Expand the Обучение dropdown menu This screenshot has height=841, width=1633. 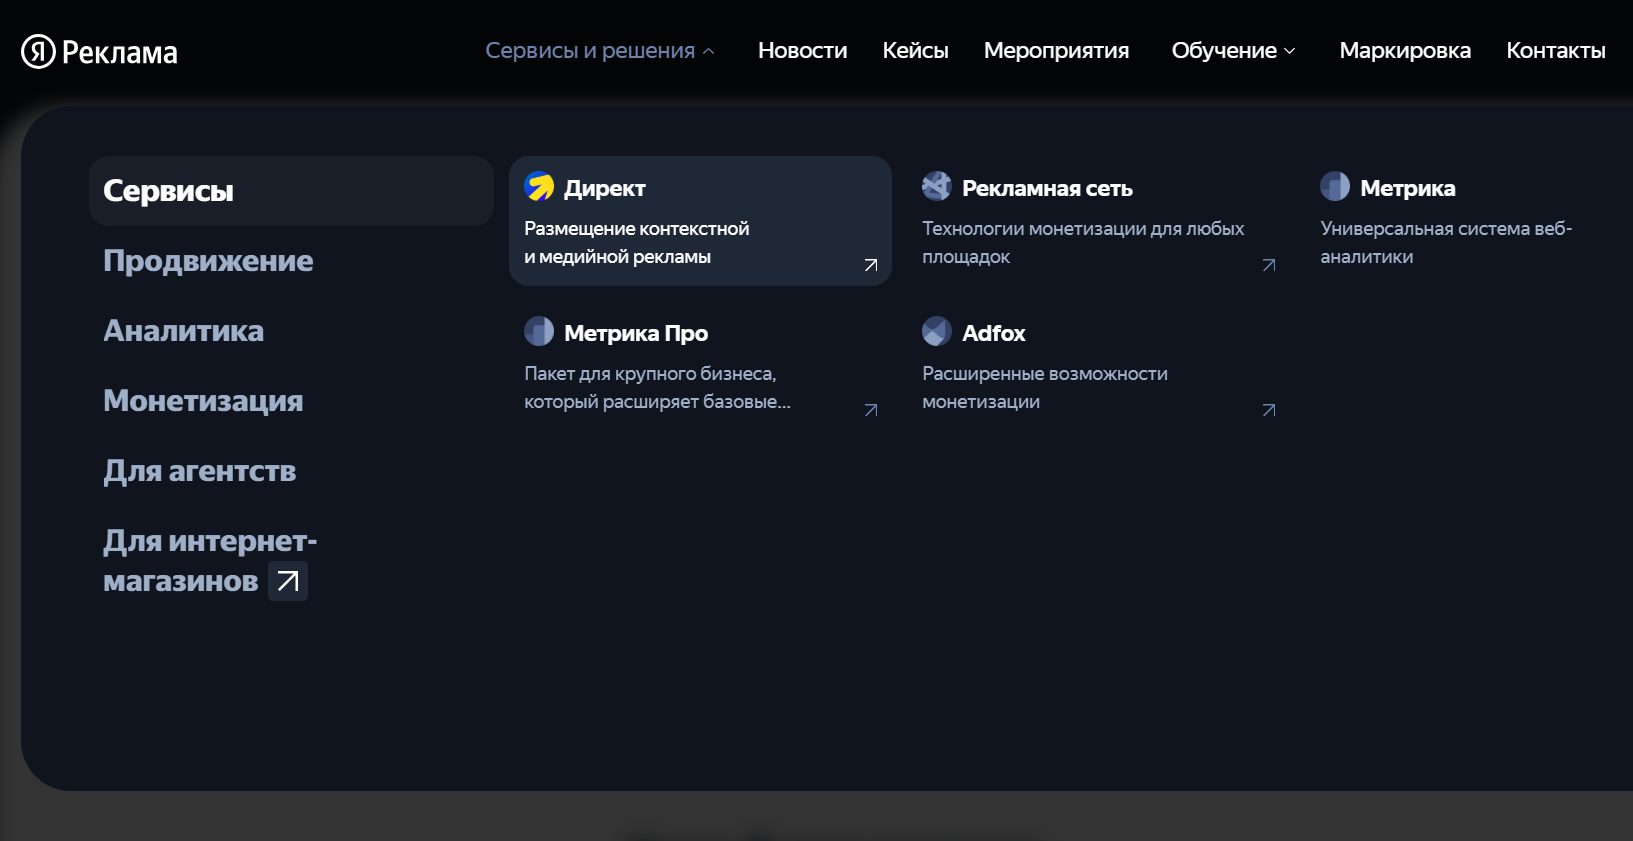(x=1233, y=51)
